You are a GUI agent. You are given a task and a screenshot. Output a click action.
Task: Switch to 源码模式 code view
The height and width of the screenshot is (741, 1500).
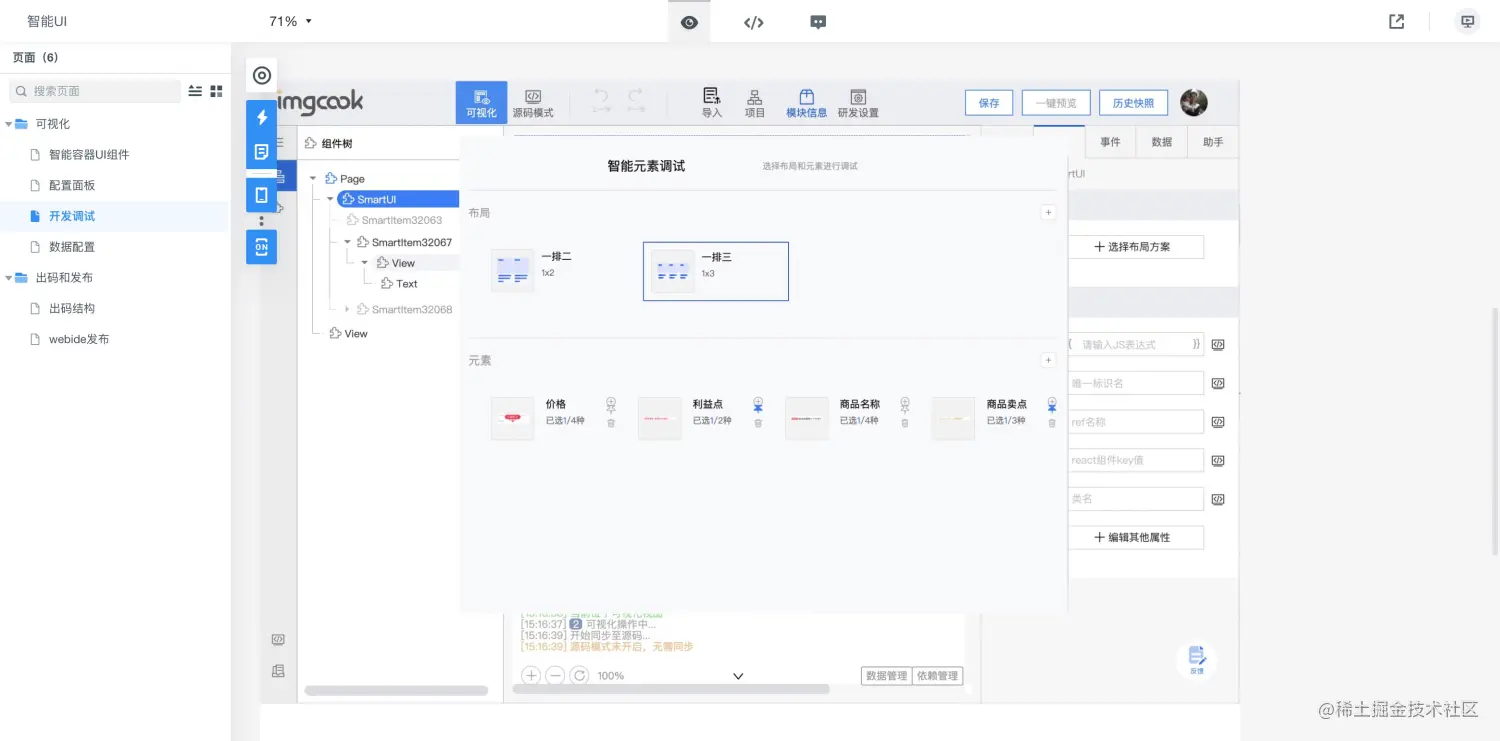tap(533, 101)
